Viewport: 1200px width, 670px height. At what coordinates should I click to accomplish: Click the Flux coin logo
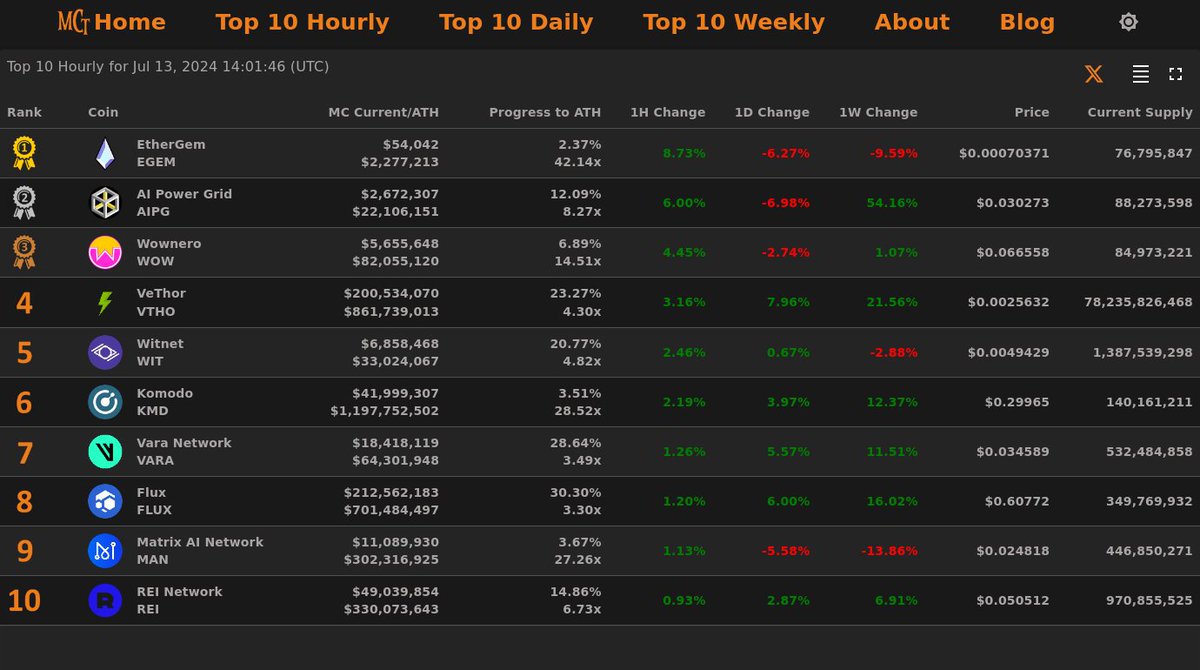105,501
